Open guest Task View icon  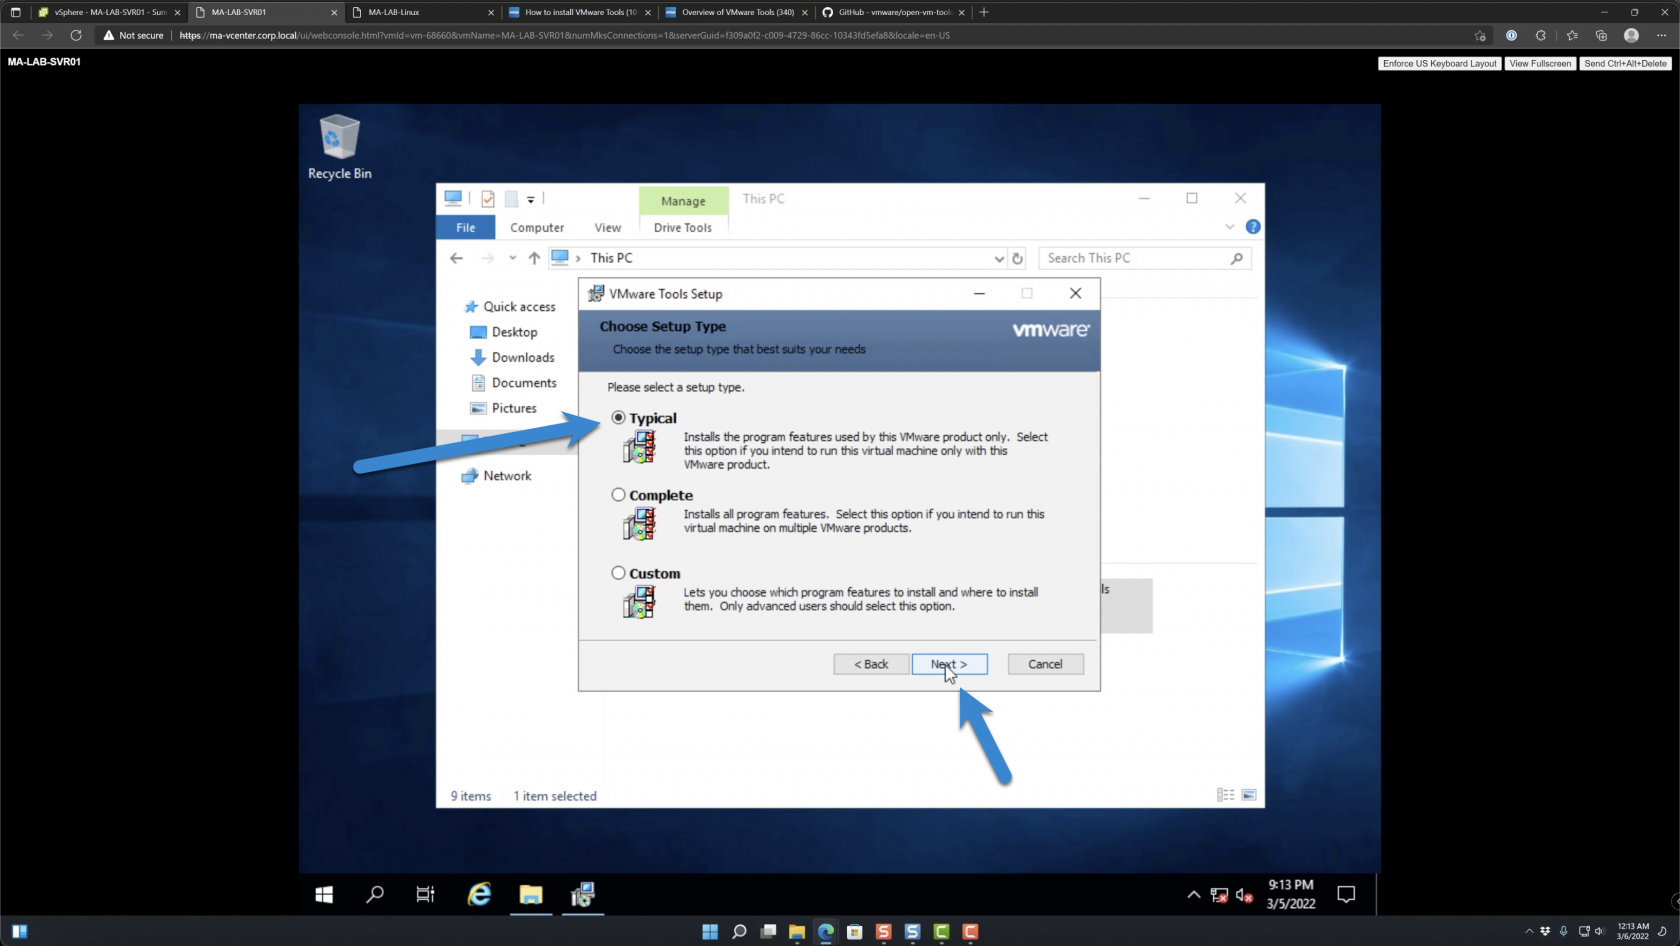point(425,895)
